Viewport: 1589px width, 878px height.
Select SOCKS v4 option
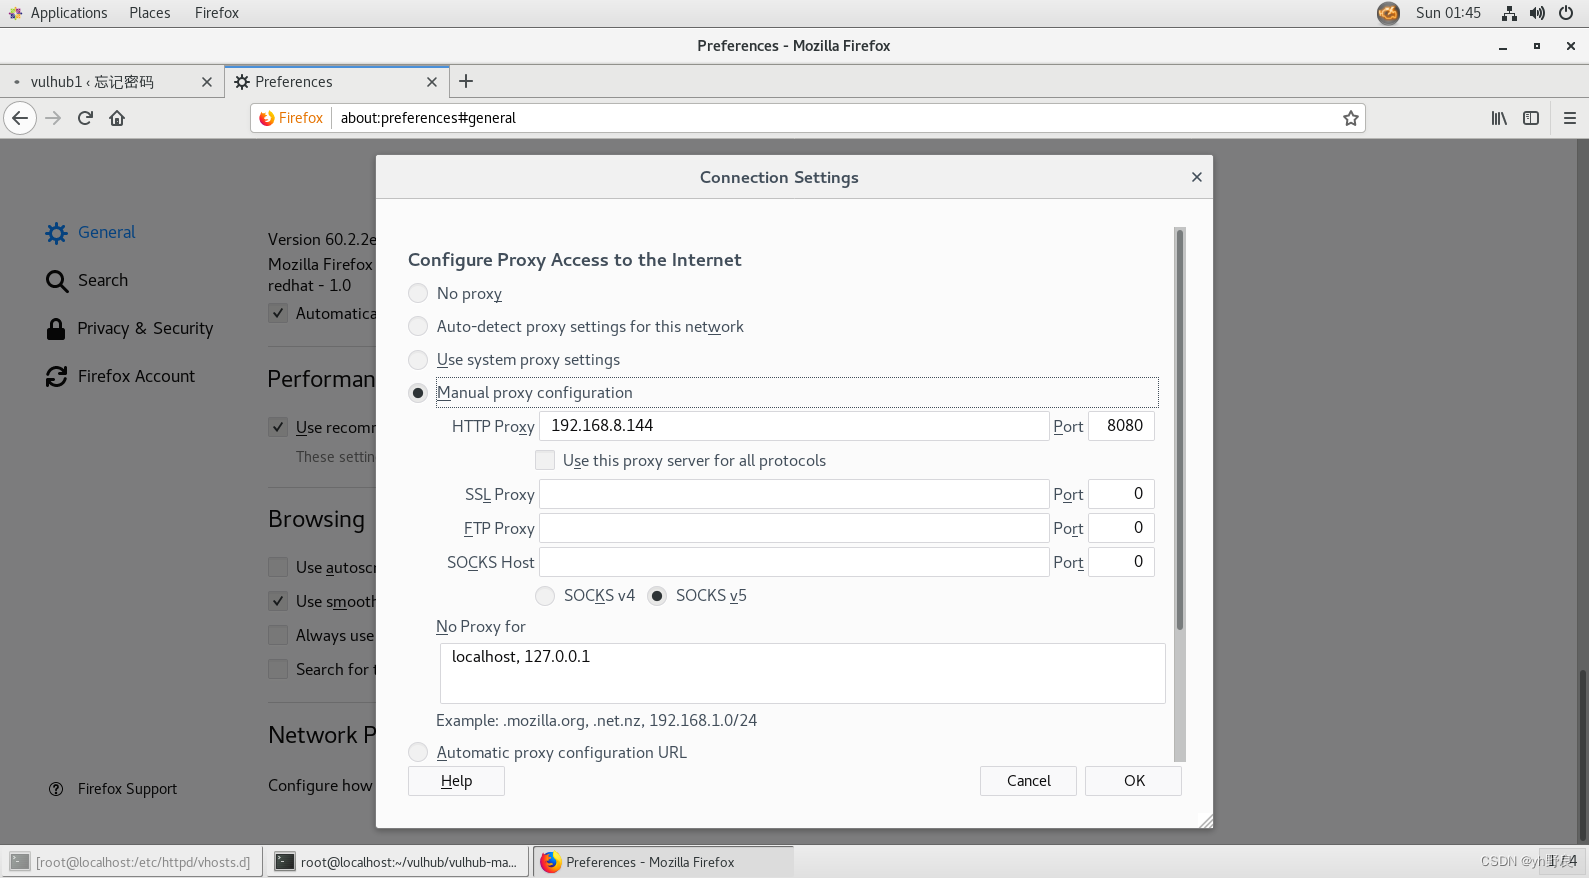545,596
